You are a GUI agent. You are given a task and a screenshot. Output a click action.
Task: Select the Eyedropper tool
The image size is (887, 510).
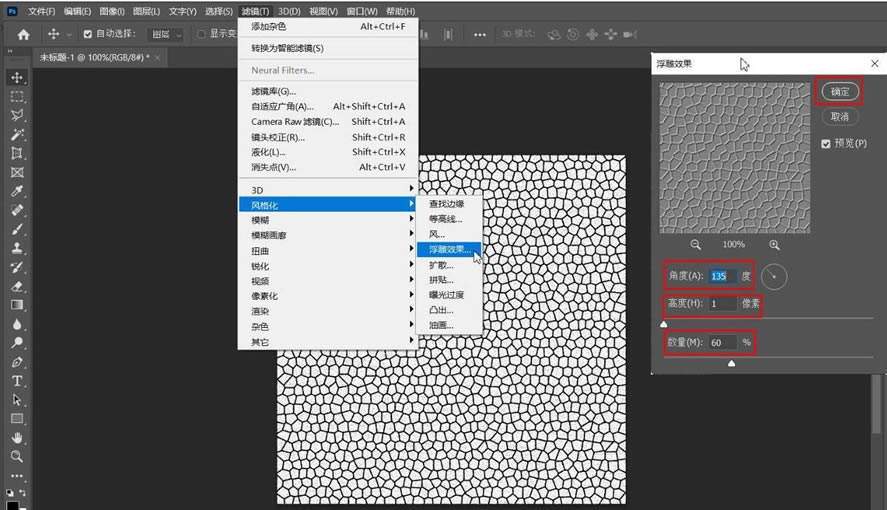(17, 191)
